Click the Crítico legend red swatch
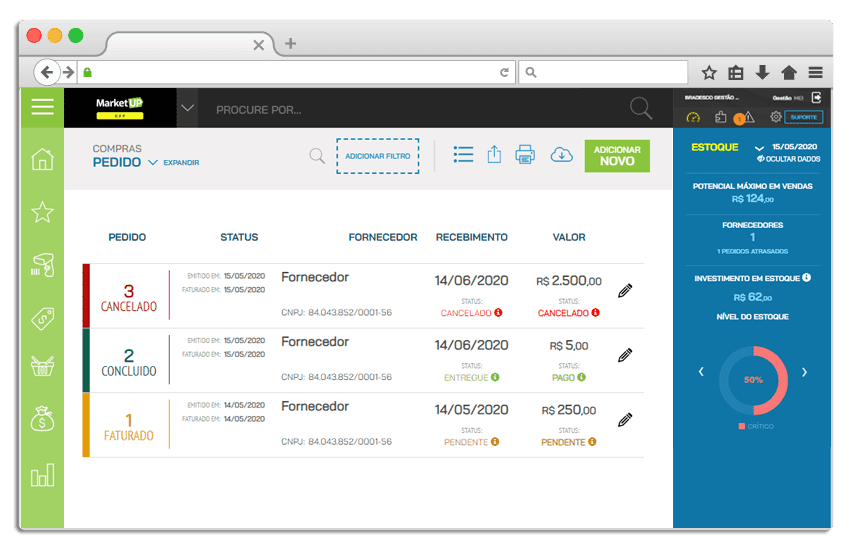Screen dimensions: 854x550 click(741, 426)
